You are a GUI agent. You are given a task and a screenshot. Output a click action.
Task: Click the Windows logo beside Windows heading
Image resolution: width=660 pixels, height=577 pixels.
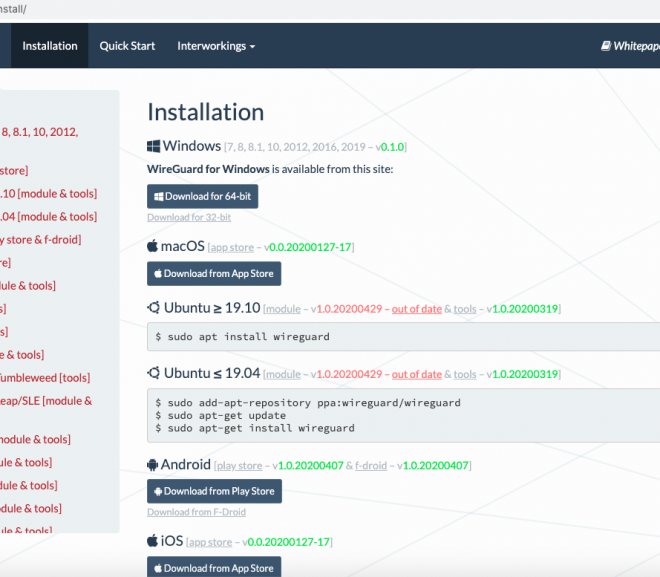pyautogui.click(x=153, y=146)
